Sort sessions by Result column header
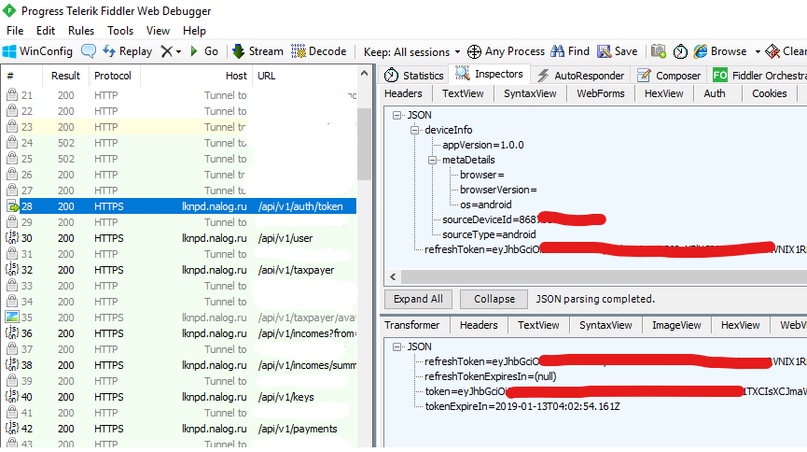 pyautogui.click(x=65, y=76)
